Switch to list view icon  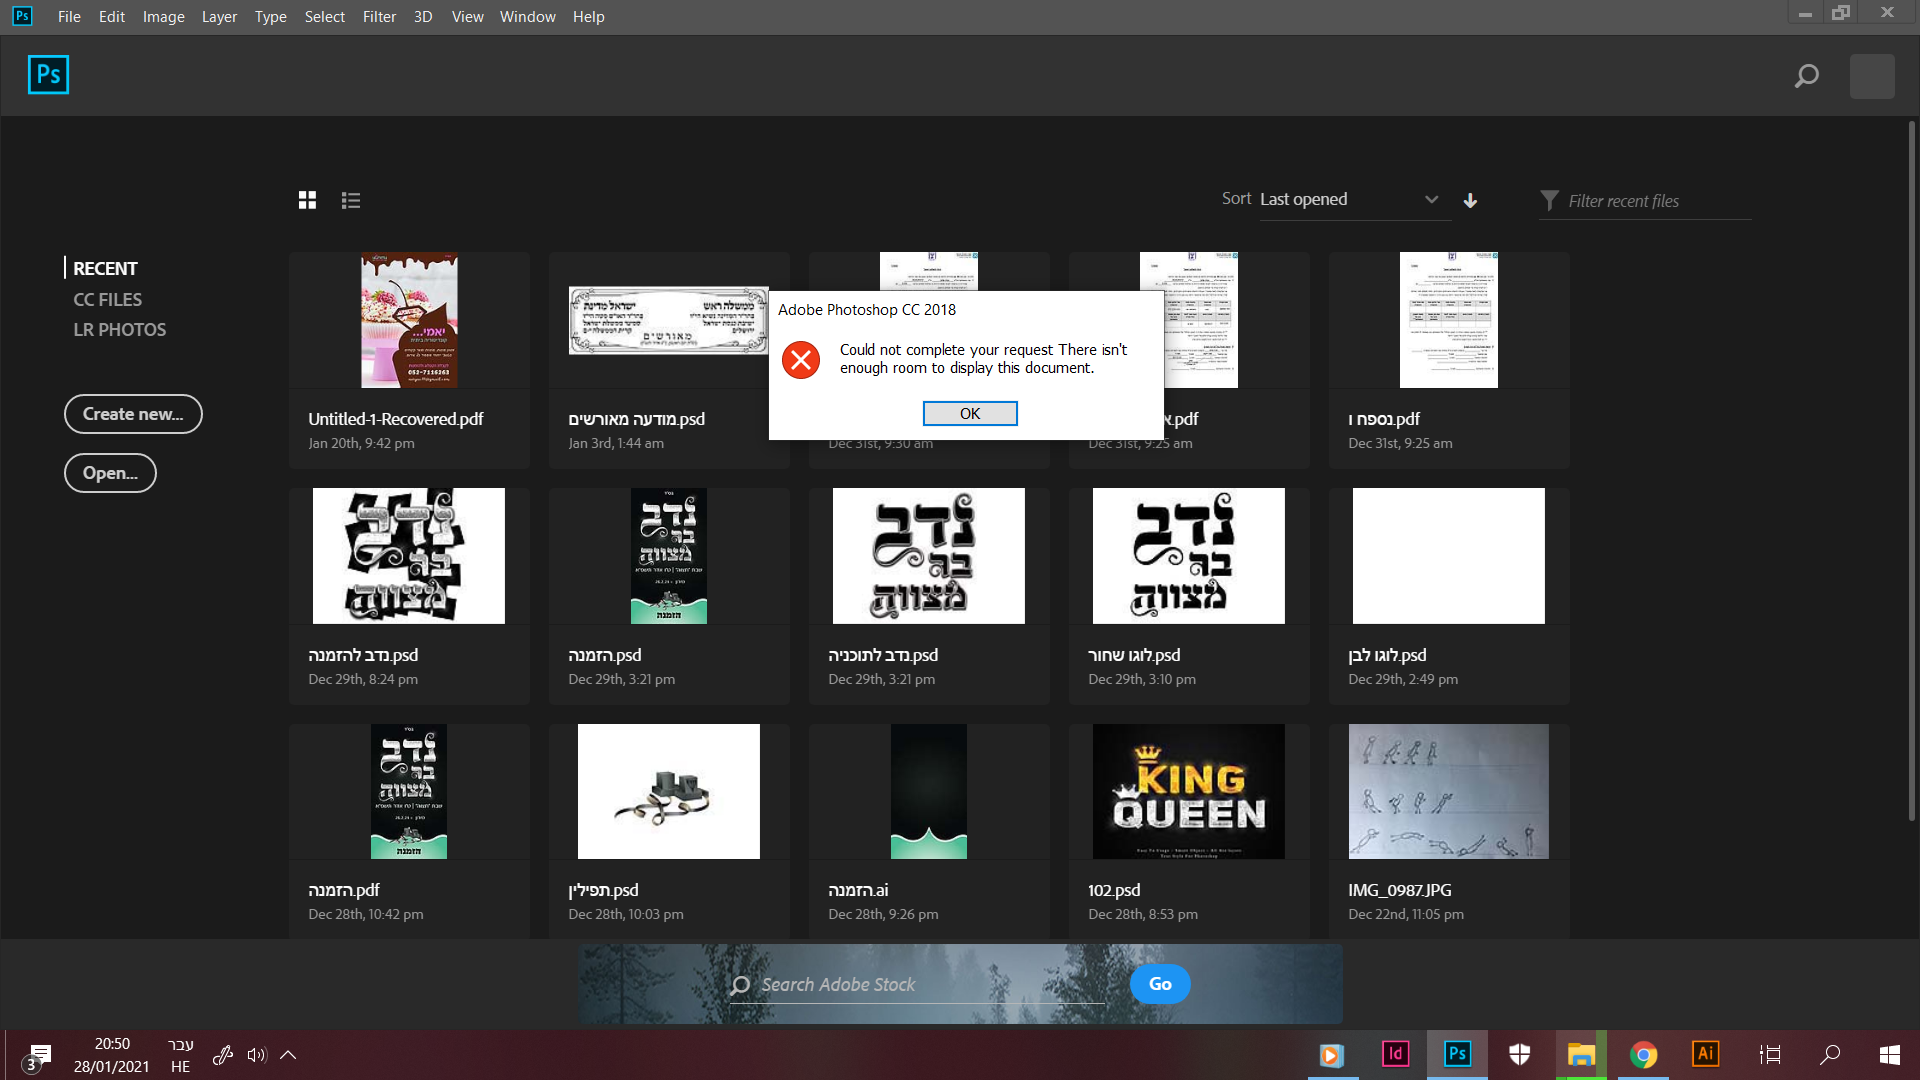click(350, 200)
